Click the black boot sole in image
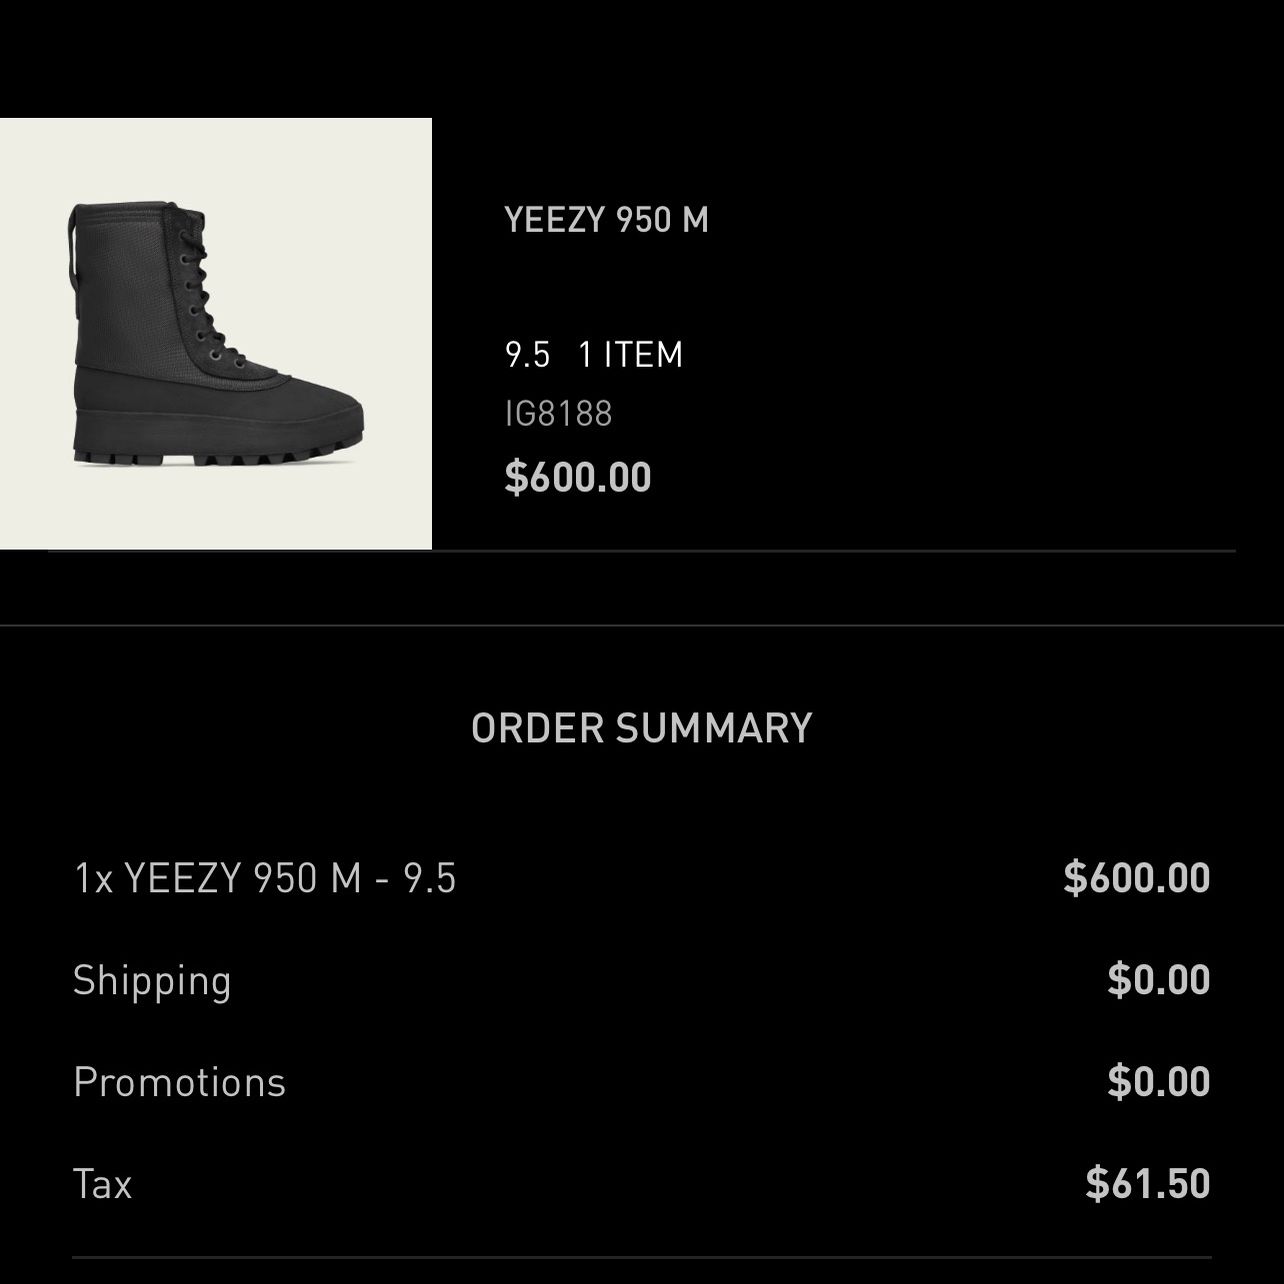The image size is (1284, 1284). pos(215,448)
